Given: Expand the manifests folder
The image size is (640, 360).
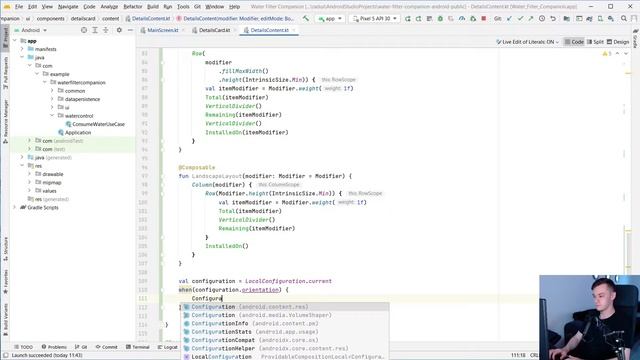Looking at the screenshot, I should pyautogui.click(x=22, y=49).
